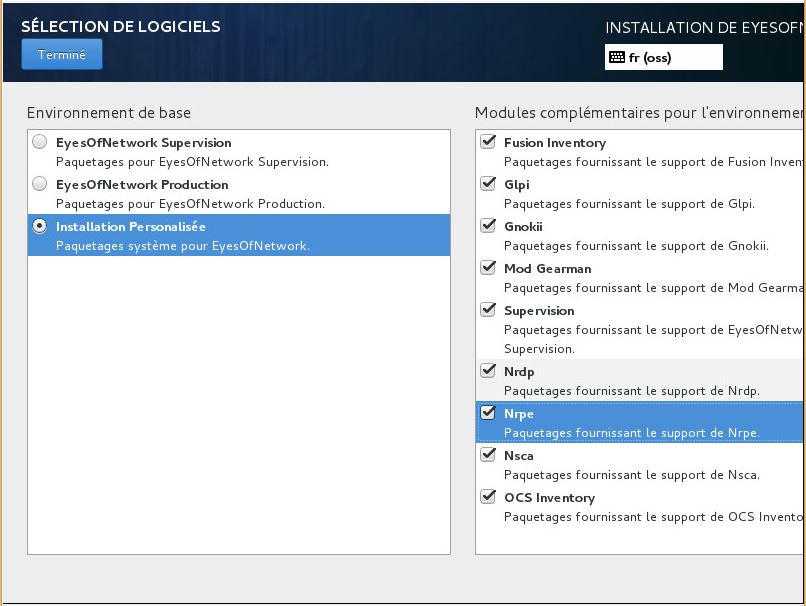Select EyesOfNetwork Production radio button
Viewport: 806px width, 606px height.
pyautogui.click(x=40, y=183)
